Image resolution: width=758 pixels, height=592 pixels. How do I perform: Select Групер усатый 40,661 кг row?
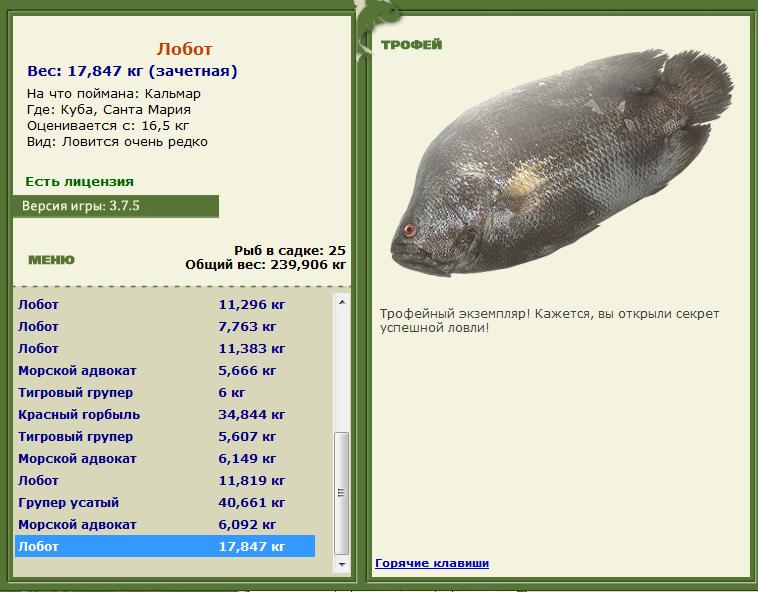coord(165,503)
